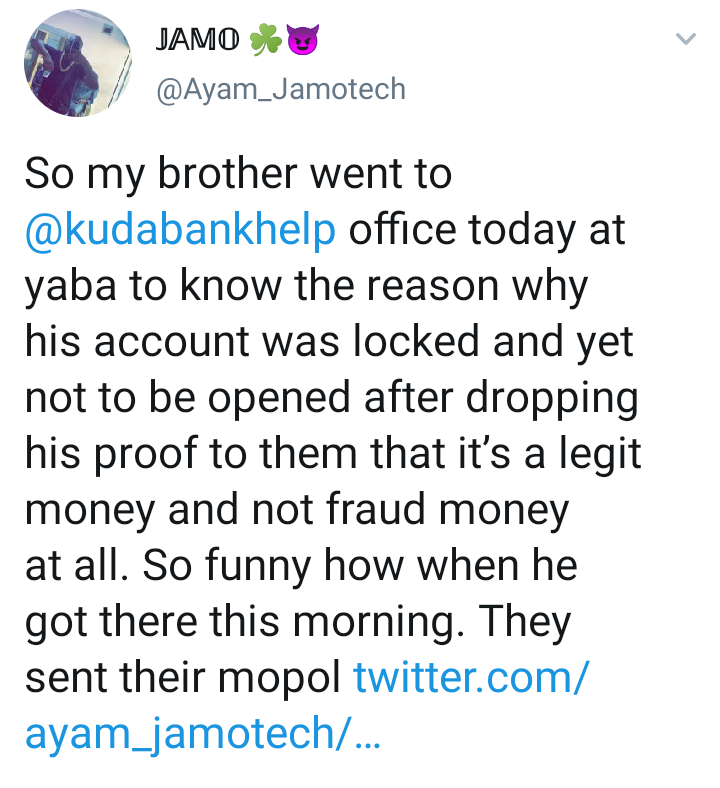Click the JAMO display name

199,41
